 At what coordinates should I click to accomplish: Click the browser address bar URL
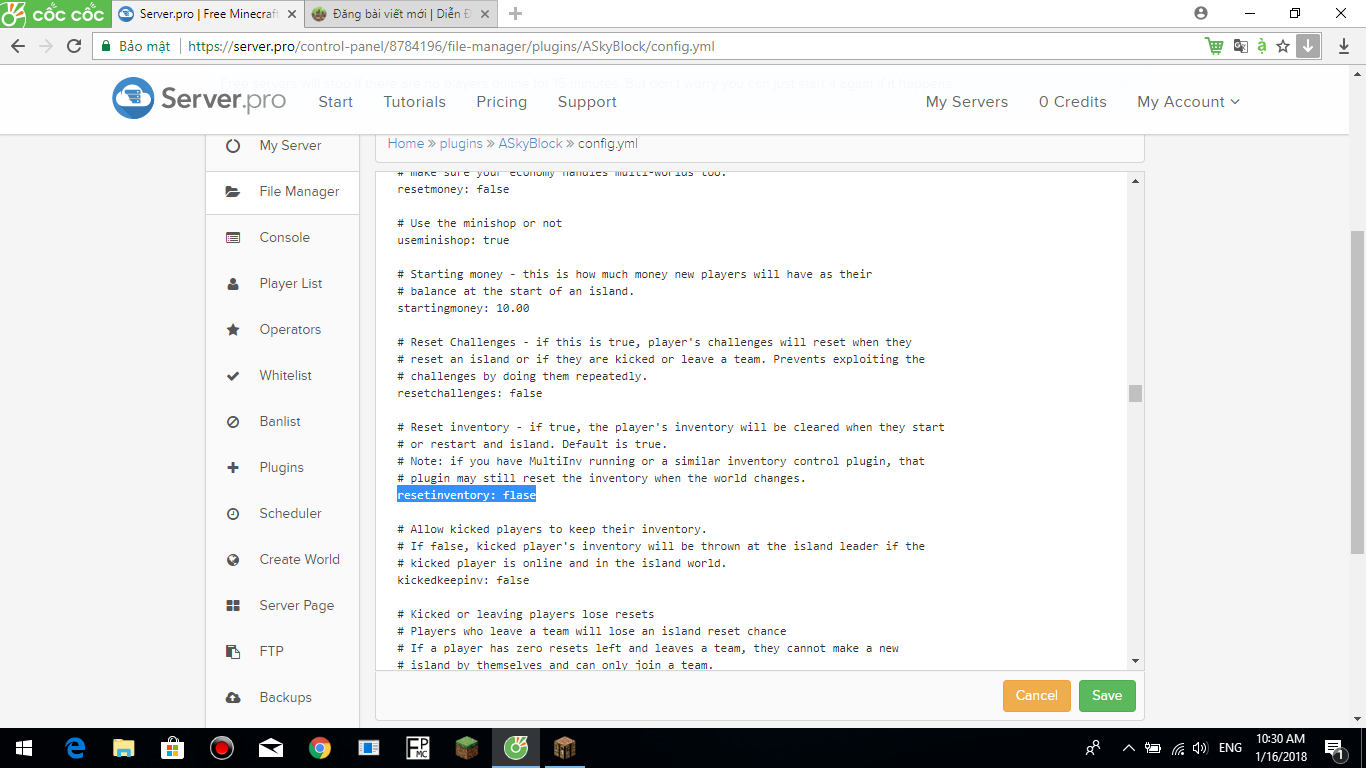click(451, 46)
